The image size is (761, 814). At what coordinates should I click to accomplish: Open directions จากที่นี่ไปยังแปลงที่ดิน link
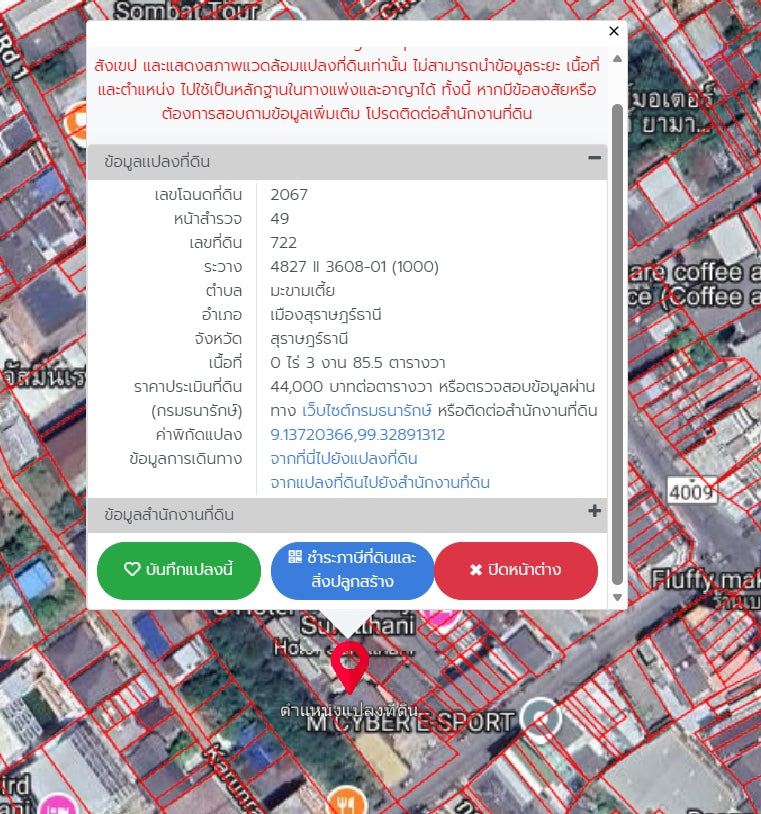point(343,459)
